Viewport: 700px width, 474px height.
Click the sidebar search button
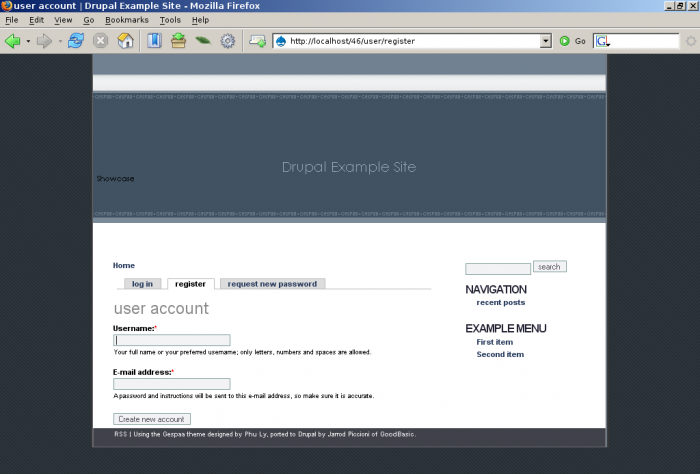click(x=550, y=266)
